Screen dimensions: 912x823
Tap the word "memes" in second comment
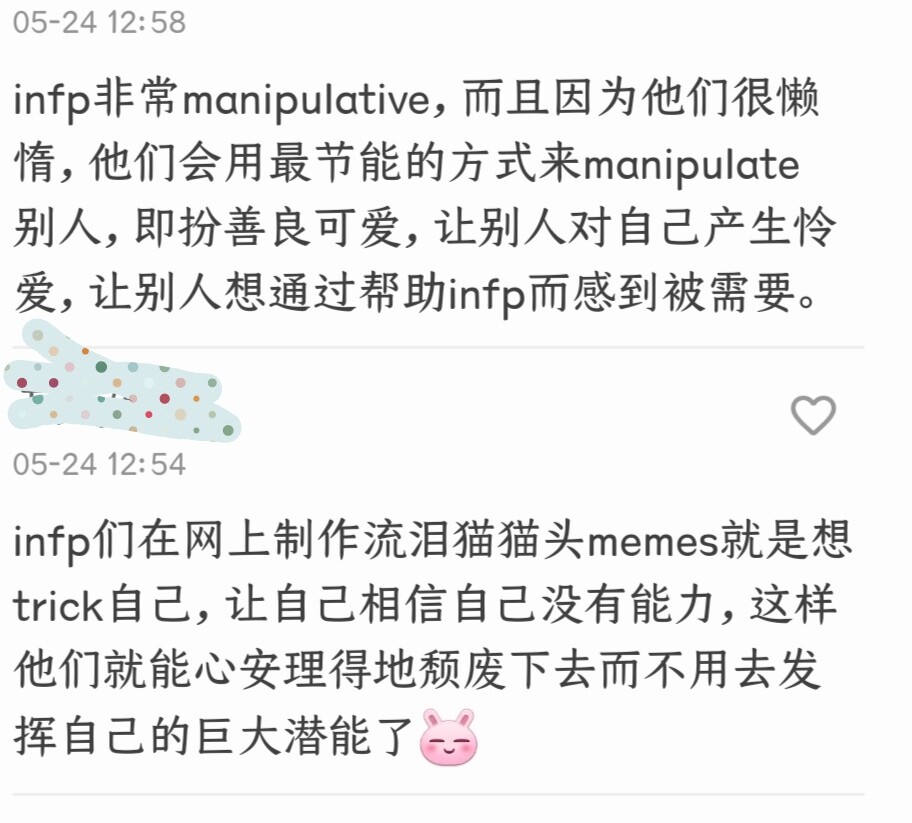653,542
